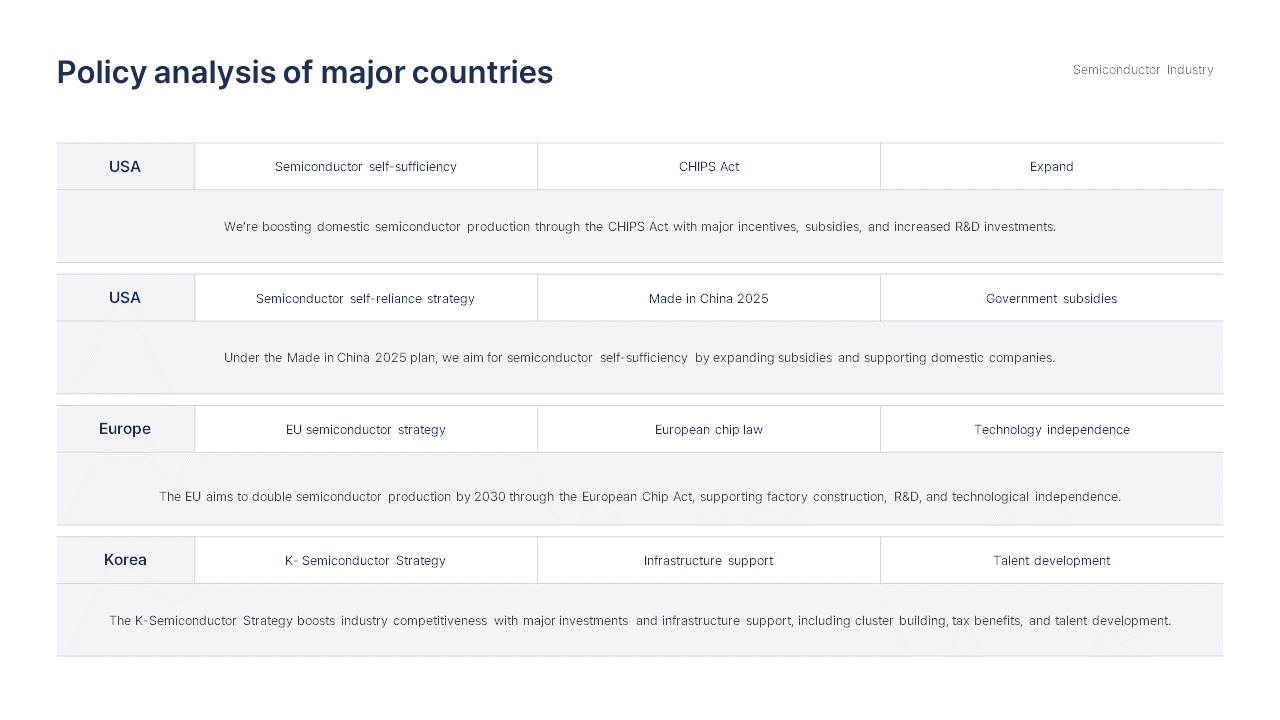The height and width of the screenshot is (720, 1280).
Task: Select the USA header cell beside 'Semiconductor self-sufficiency'
Action: 125,167
